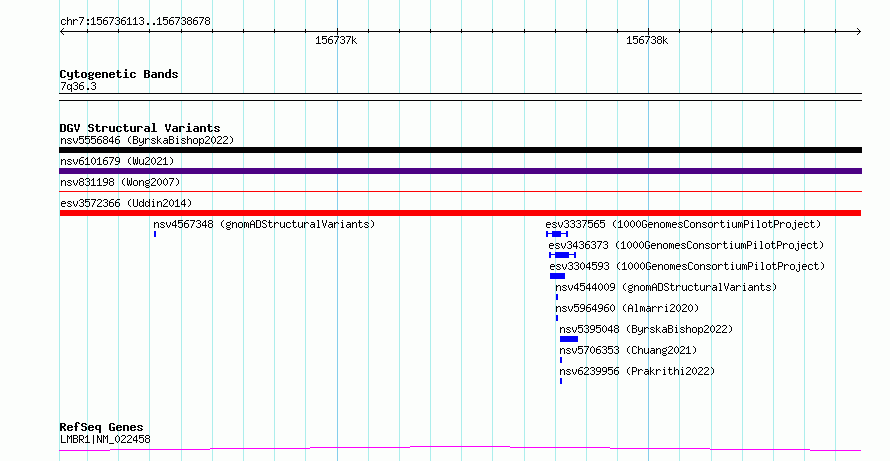
Task: Click the small nsv4567348 blue marker
Action: pos(155,234)
